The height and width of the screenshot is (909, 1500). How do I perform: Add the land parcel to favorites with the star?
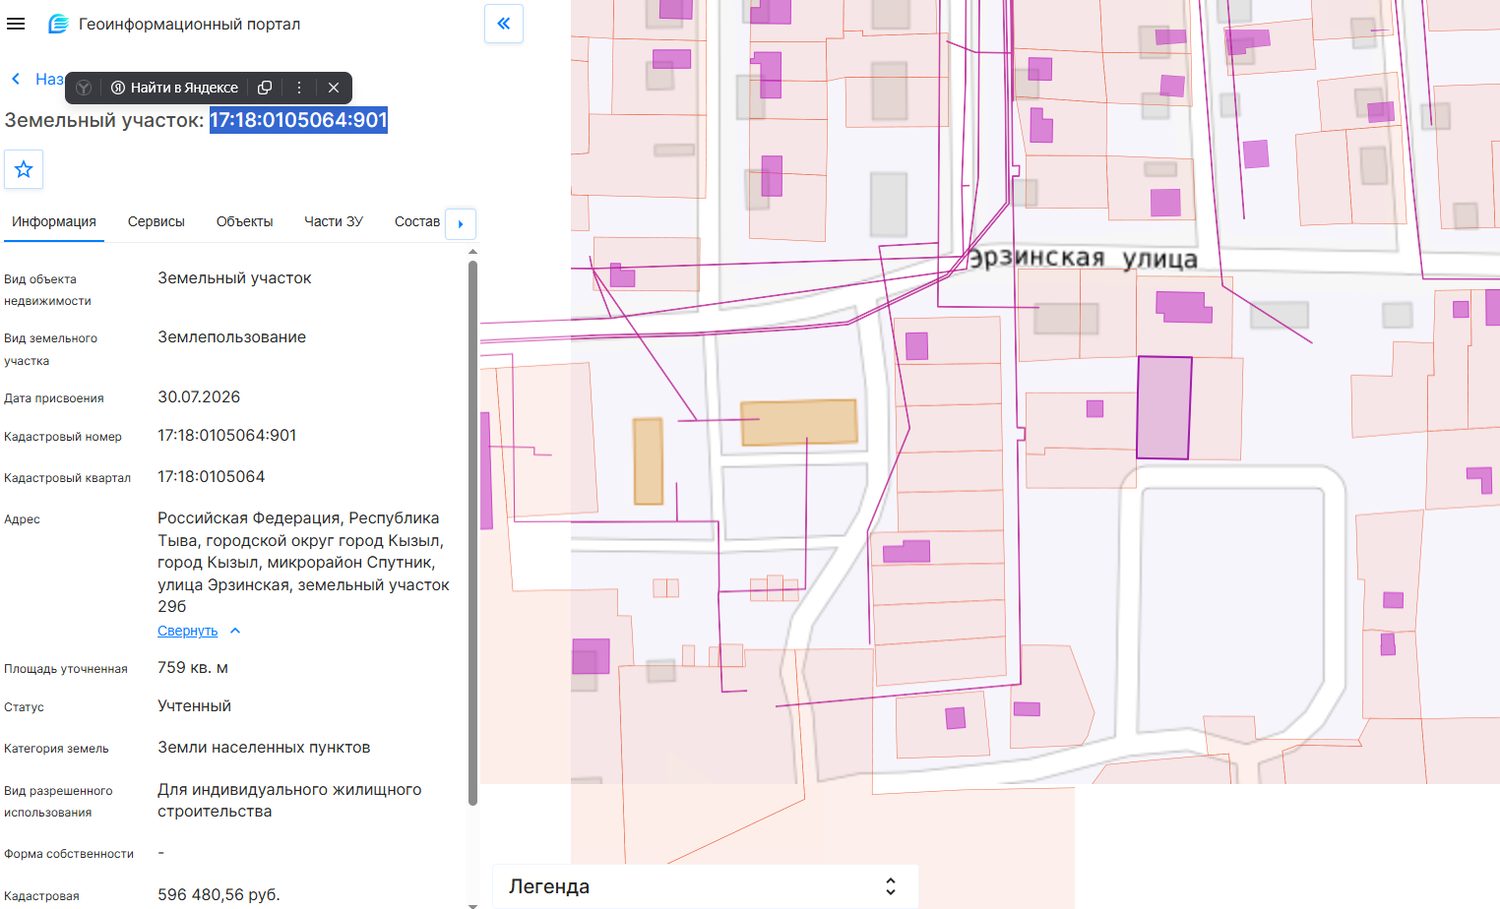click(x=24, y=169)
